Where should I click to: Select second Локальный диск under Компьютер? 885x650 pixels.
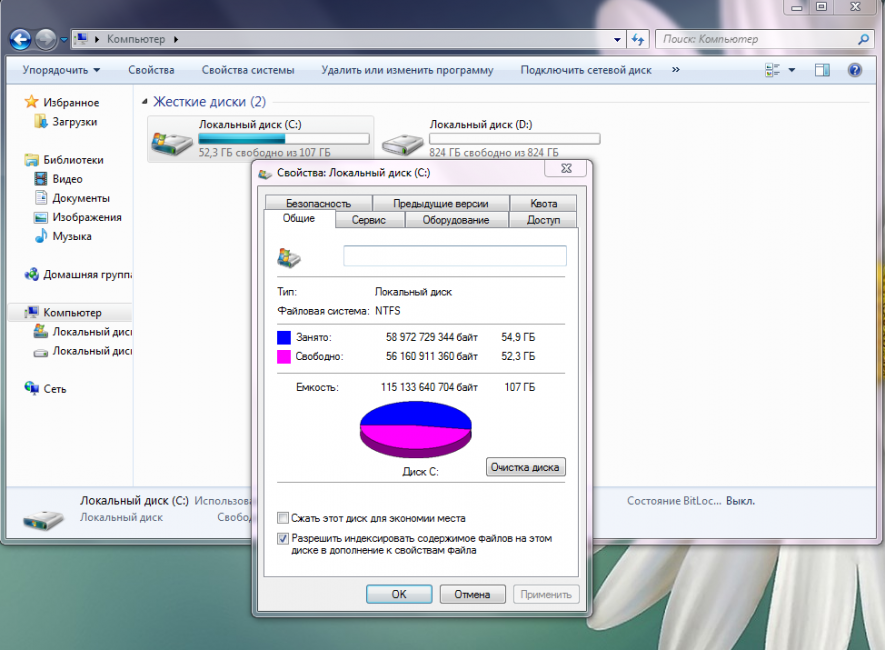click(92, 351)
